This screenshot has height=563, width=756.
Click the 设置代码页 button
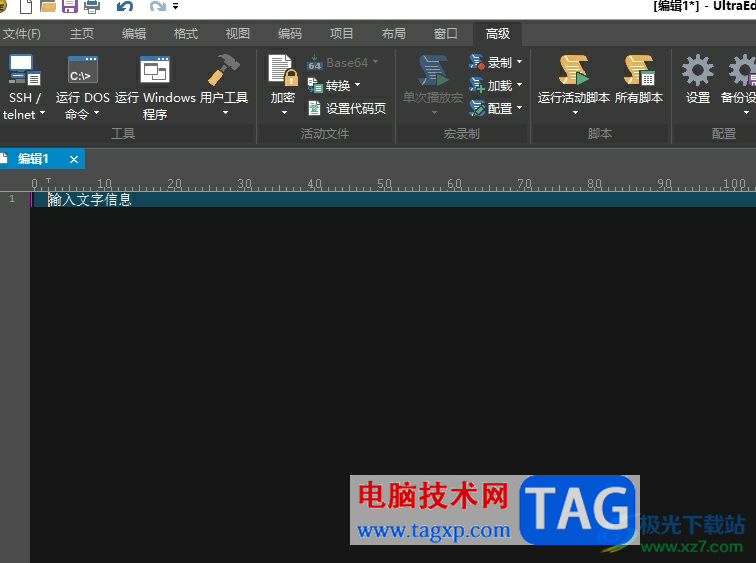point(347,108)
